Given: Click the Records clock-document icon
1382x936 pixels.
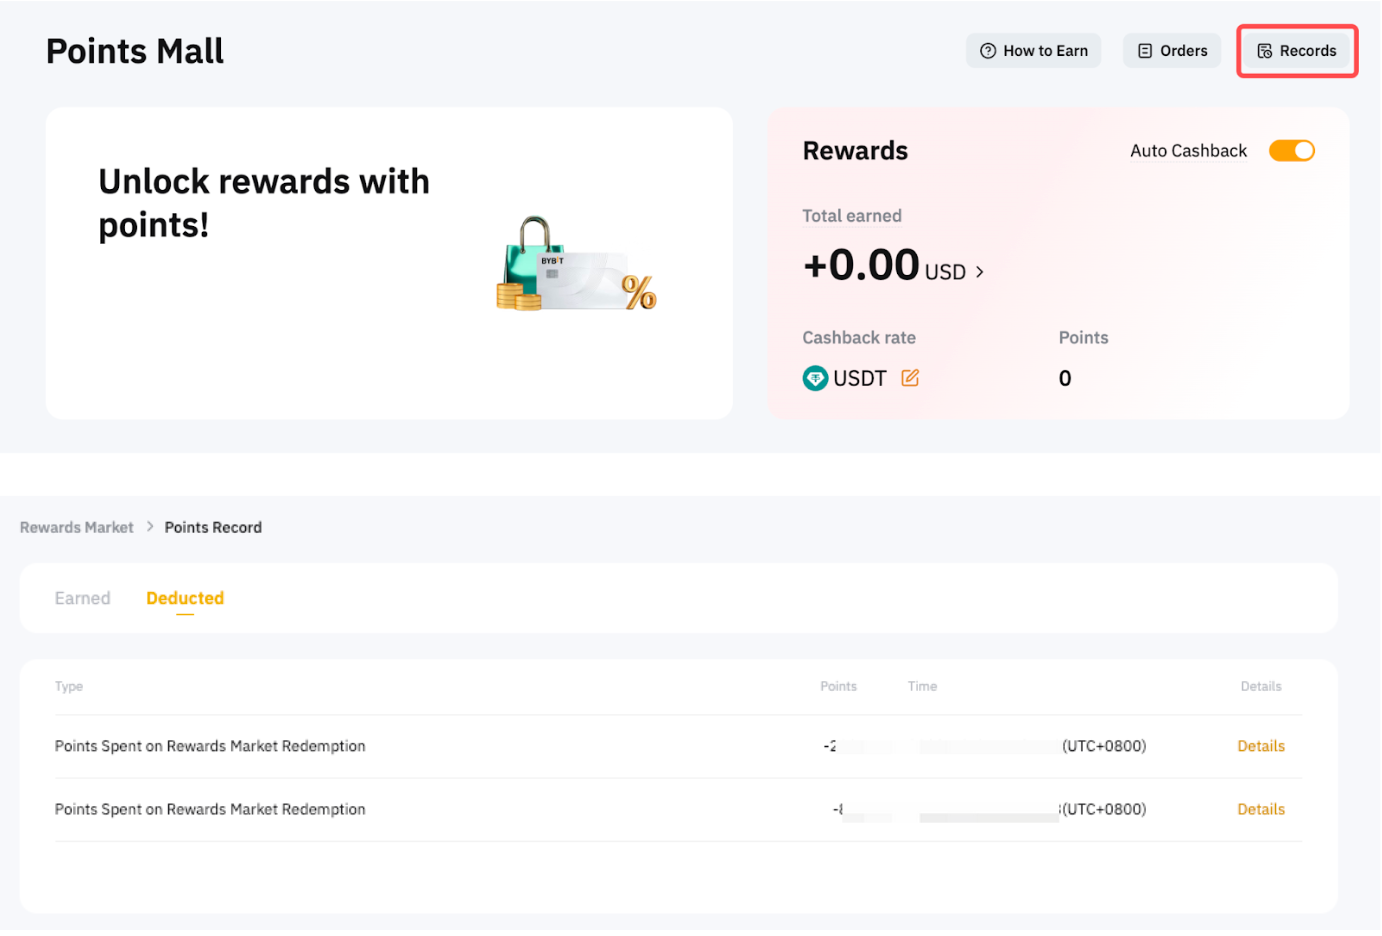Looking at the screenshot, I should 1265,51.
